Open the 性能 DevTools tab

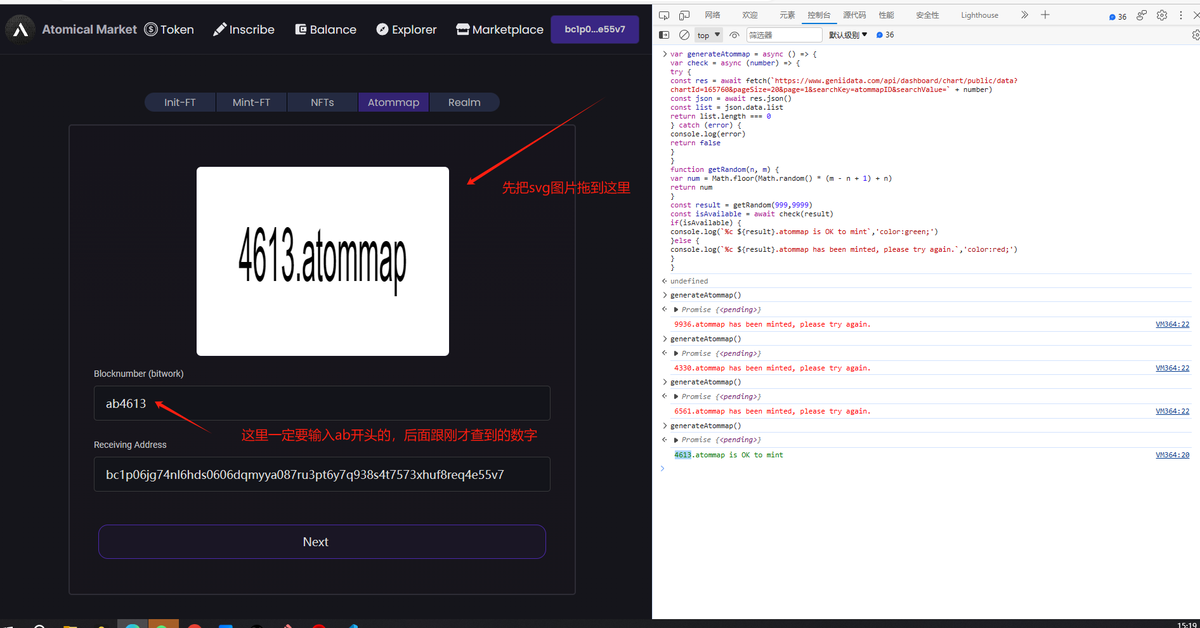886,15
